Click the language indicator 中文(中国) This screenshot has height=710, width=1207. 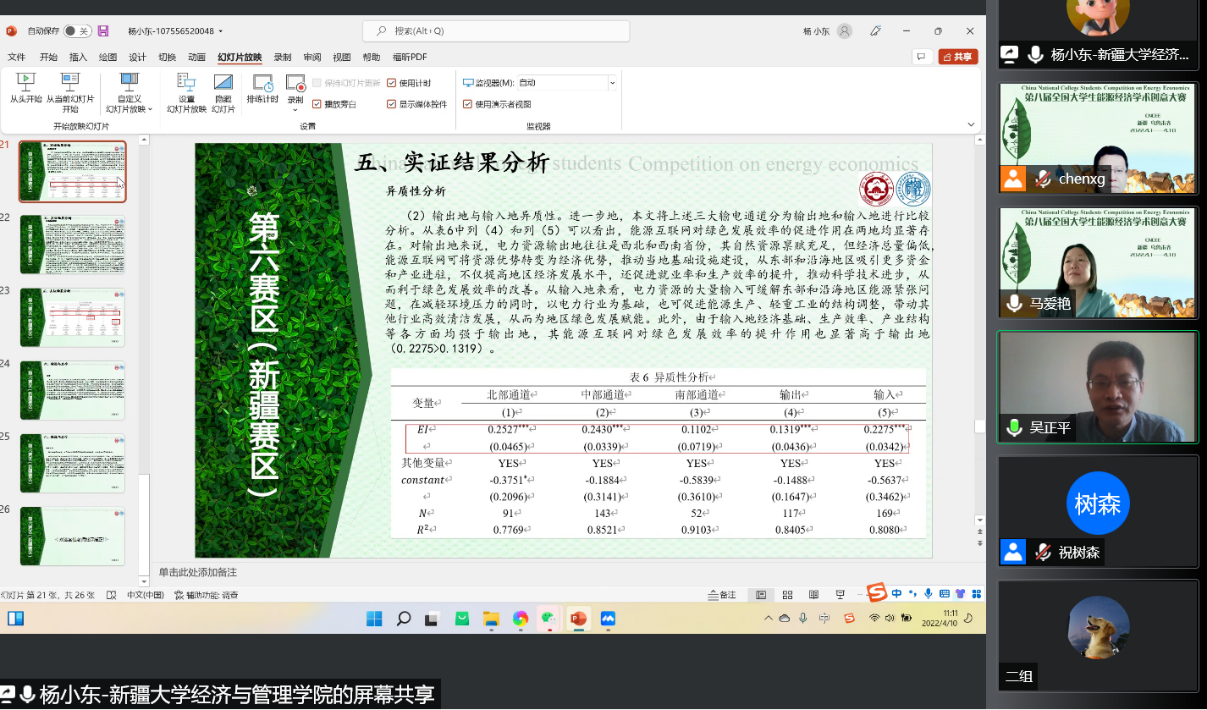[145, 595]
